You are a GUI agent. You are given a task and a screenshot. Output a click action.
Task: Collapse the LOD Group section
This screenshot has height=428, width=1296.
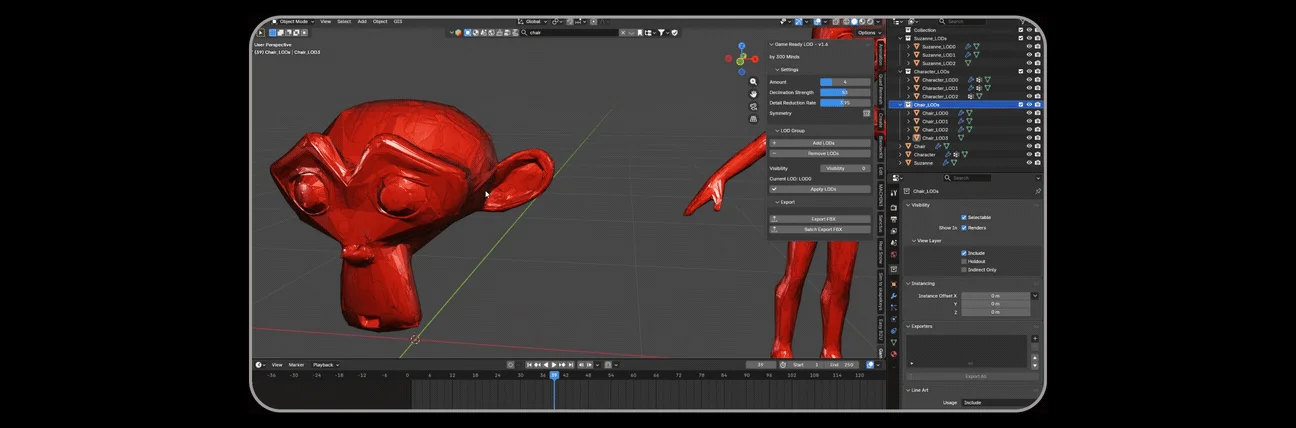pyautogui.click(x=790, y=131)
